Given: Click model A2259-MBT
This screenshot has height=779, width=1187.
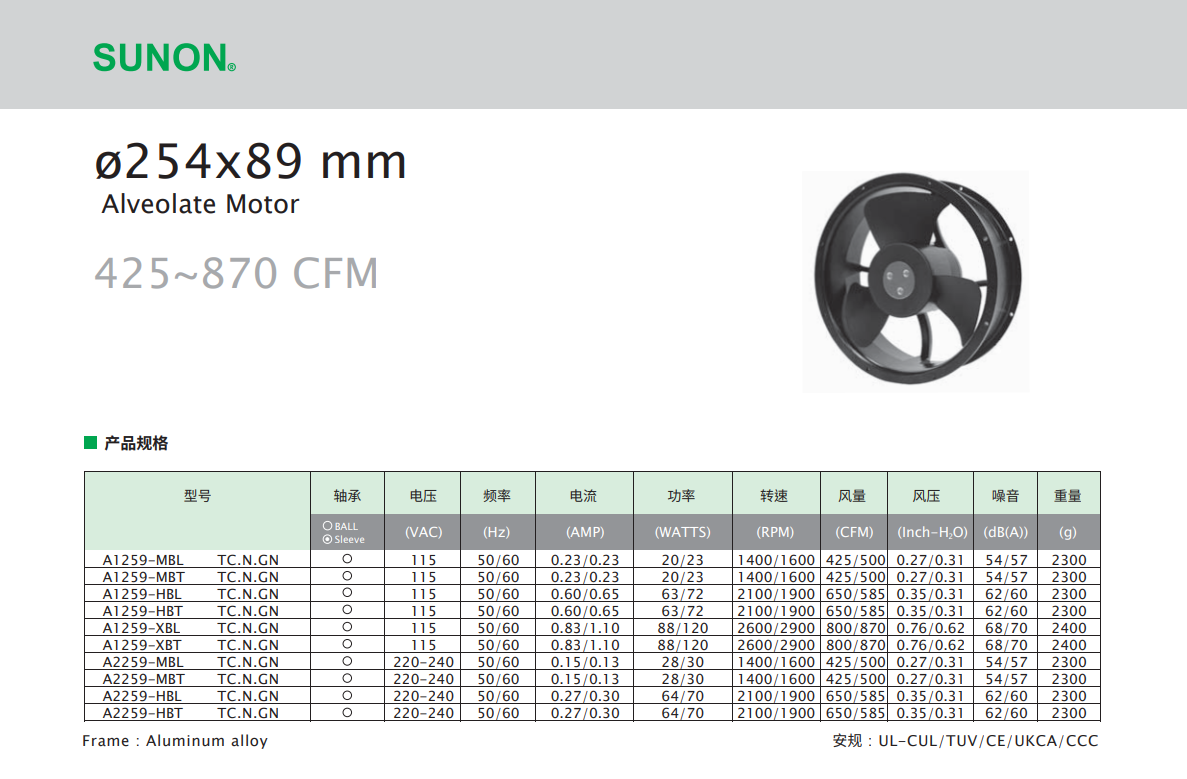Looking at the screenshot, I should 144,679.
